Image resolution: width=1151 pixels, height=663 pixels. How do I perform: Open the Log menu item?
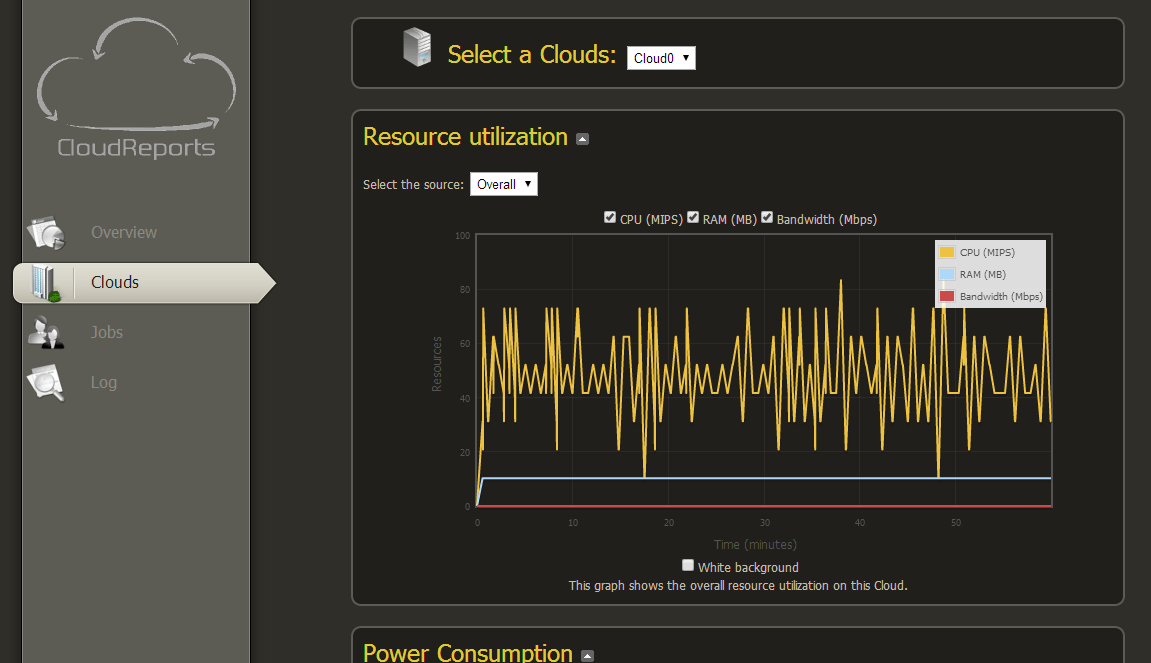pyautogui.click(x=104, y=383)
